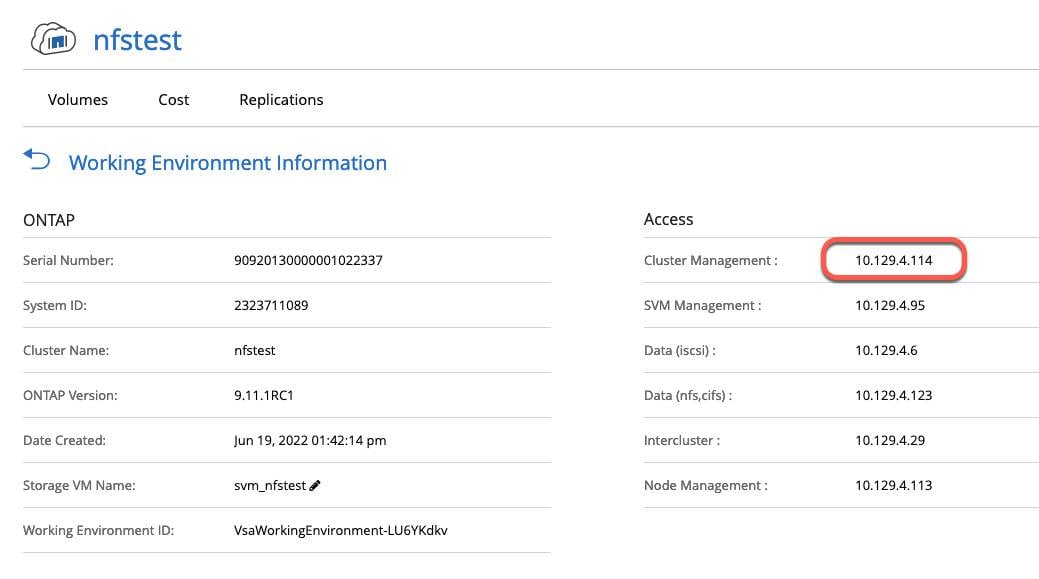Screen dimensions: 1039x579
Task: Click the Date Created value
Action: click(x=309, y=441)
